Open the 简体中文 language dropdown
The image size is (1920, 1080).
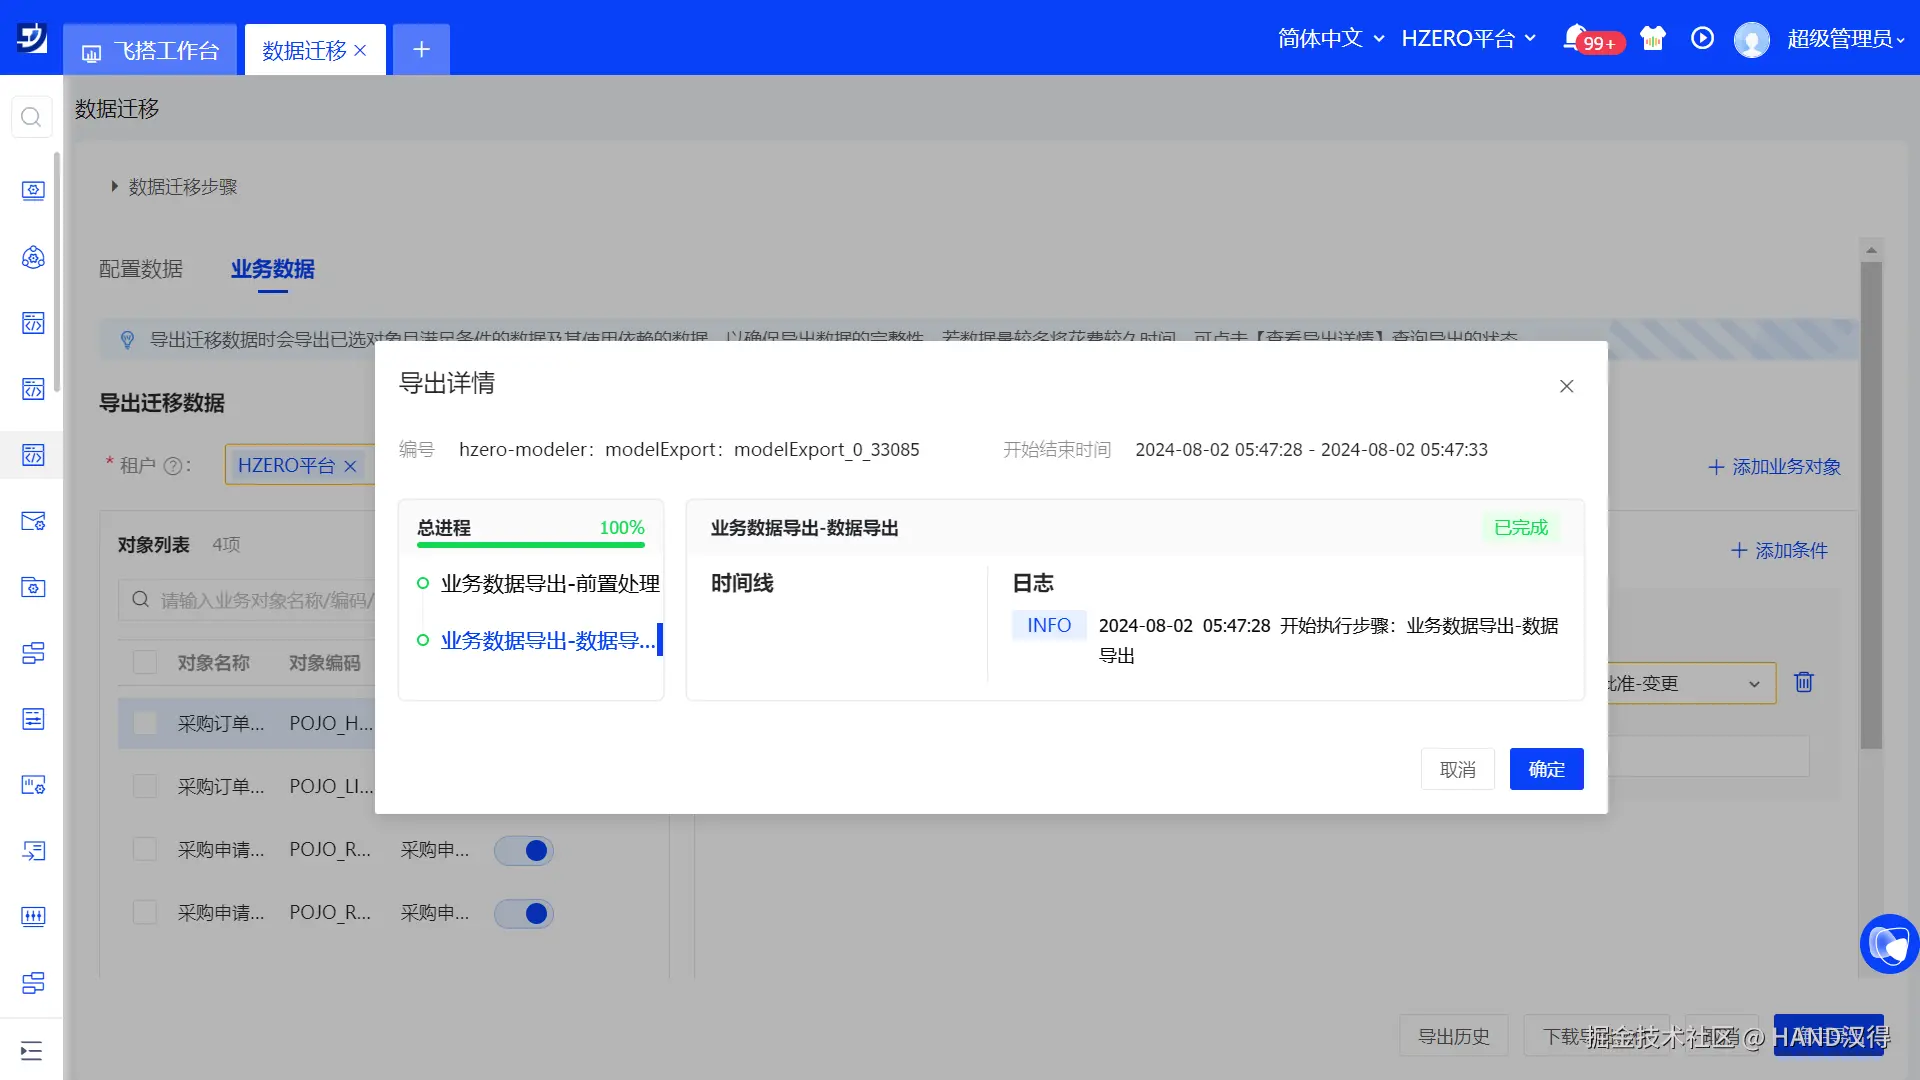1330,38
